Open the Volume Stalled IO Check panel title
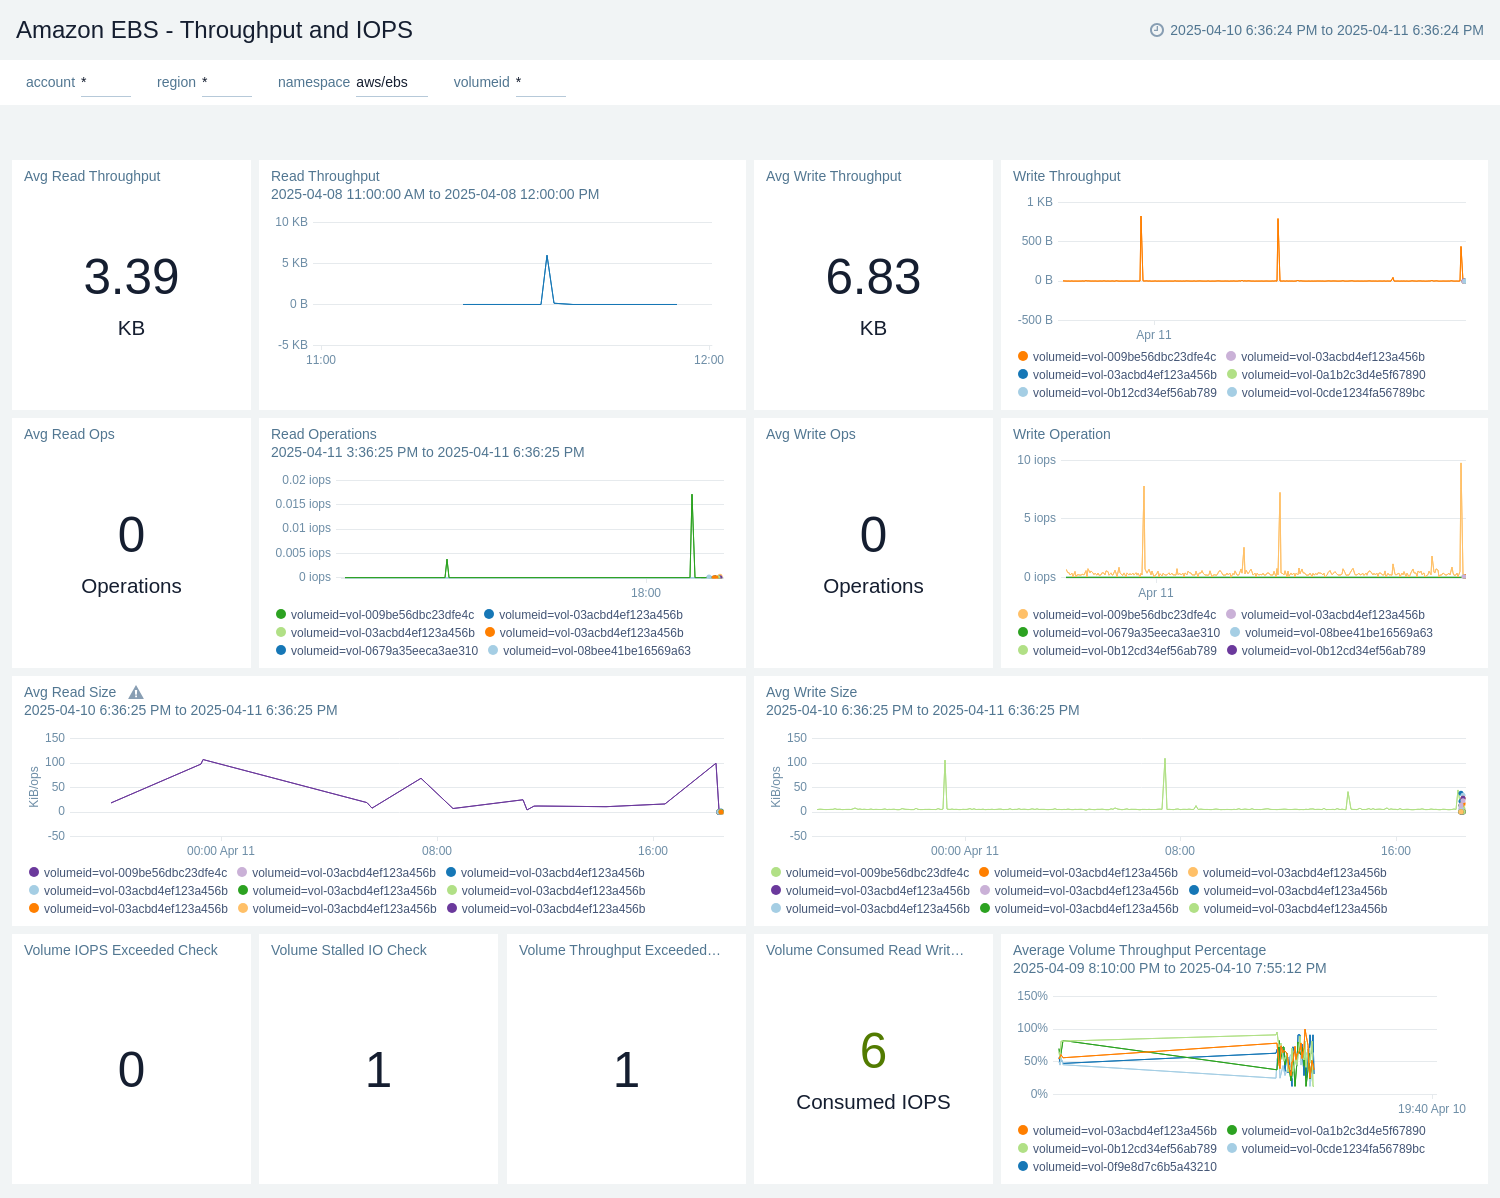 coord(348,950)
